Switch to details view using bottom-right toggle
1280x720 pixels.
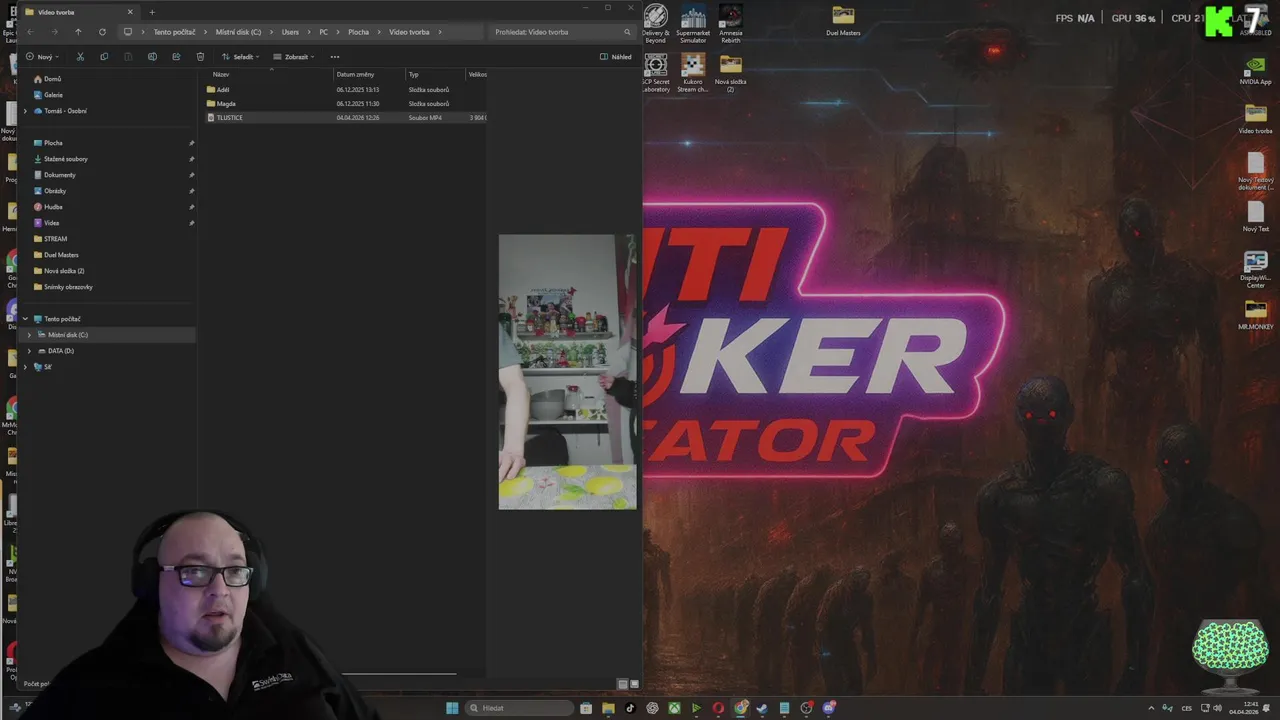click(622, 684)
